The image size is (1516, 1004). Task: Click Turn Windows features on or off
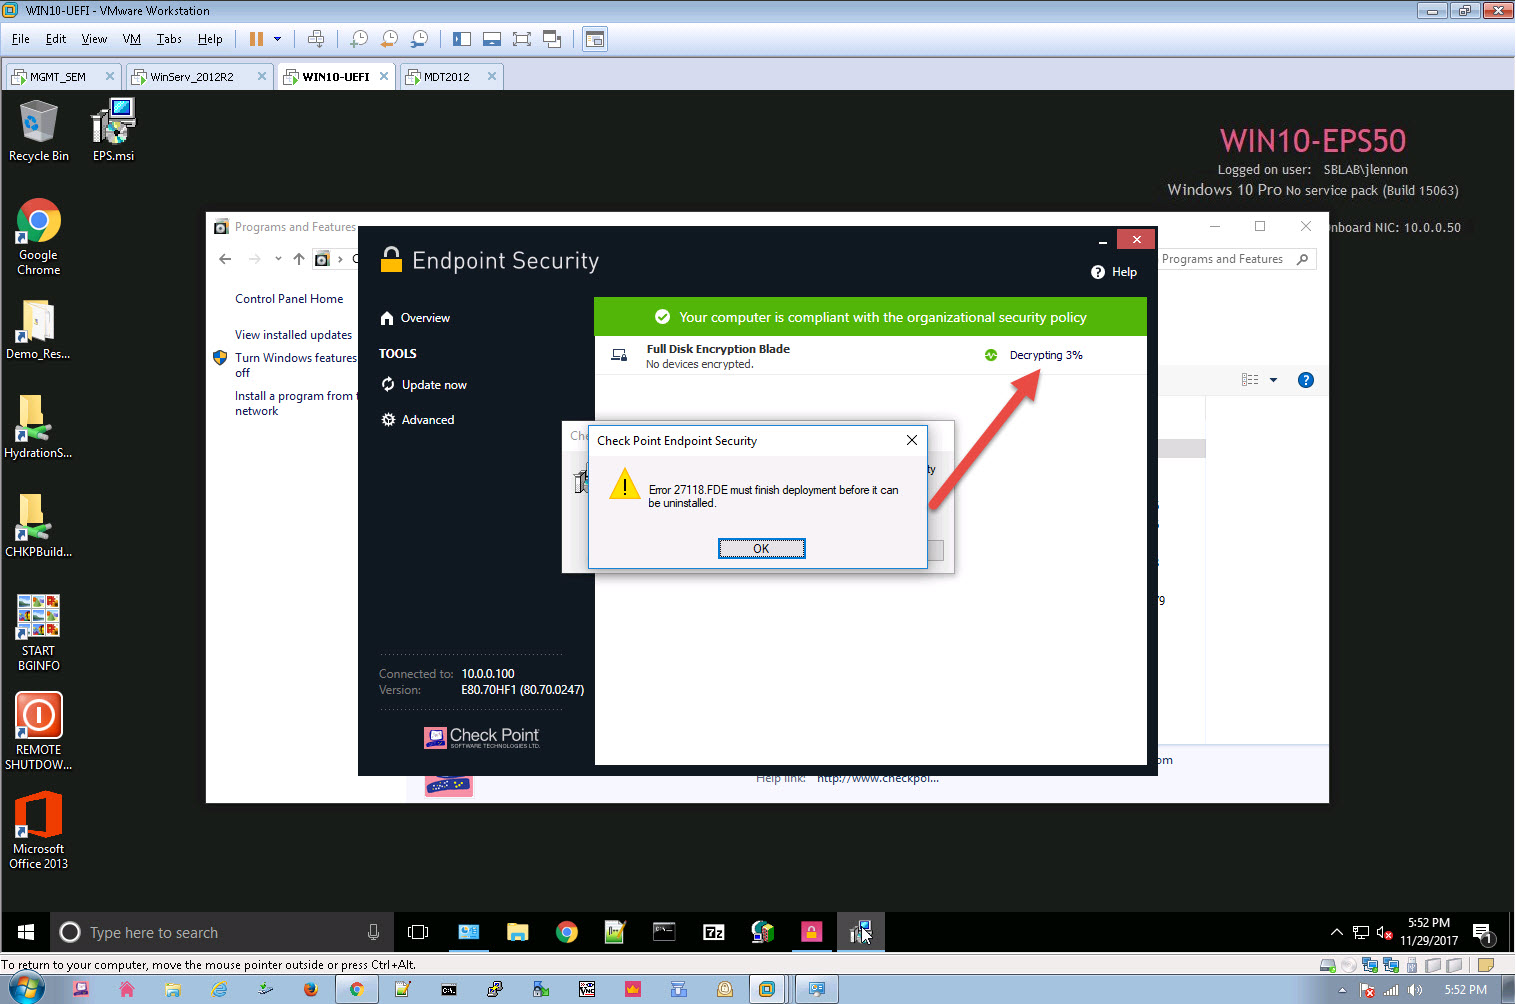[x=295, y=365]
